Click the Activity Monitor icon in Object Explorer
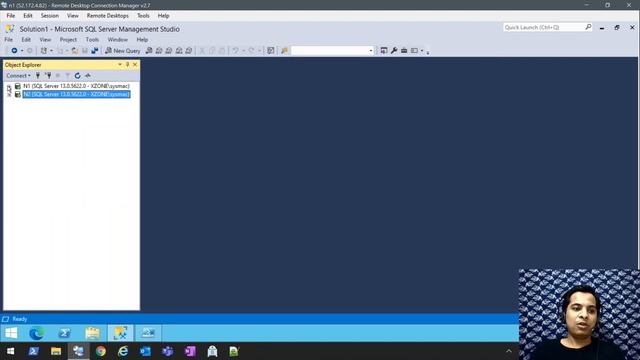Viewport: 640px width, 360px height. pos(88,76)
